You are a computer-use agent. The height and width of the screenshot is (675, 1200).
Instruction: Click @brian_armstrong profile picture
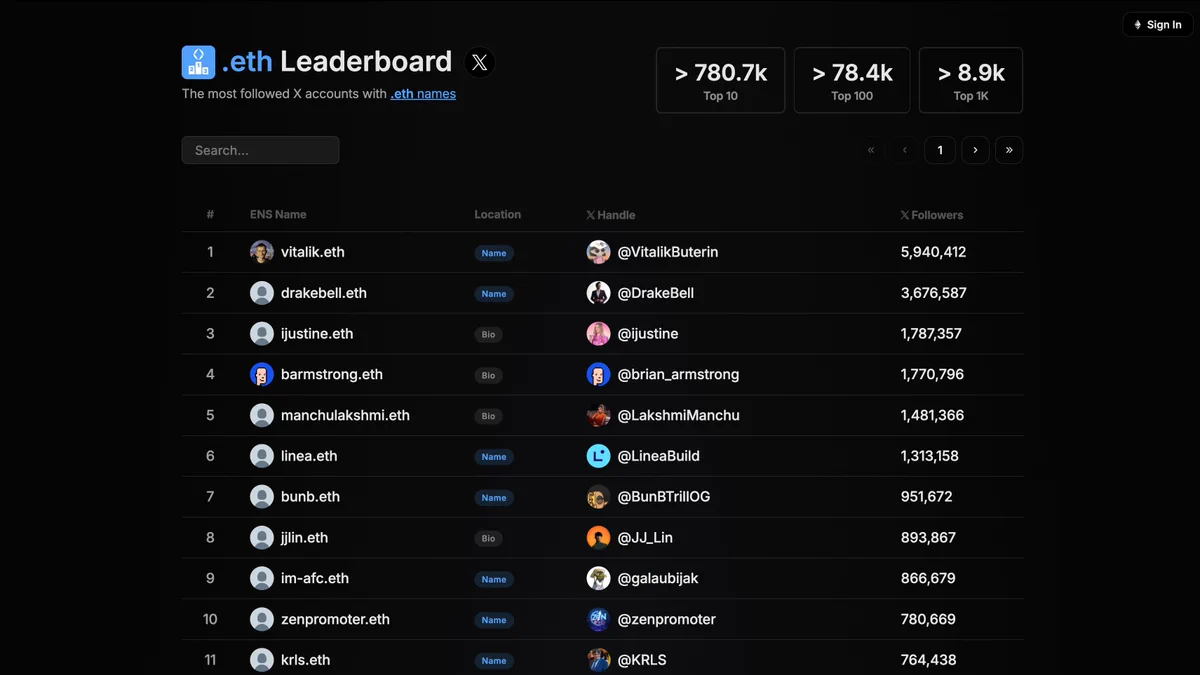(x=598, y=375)
